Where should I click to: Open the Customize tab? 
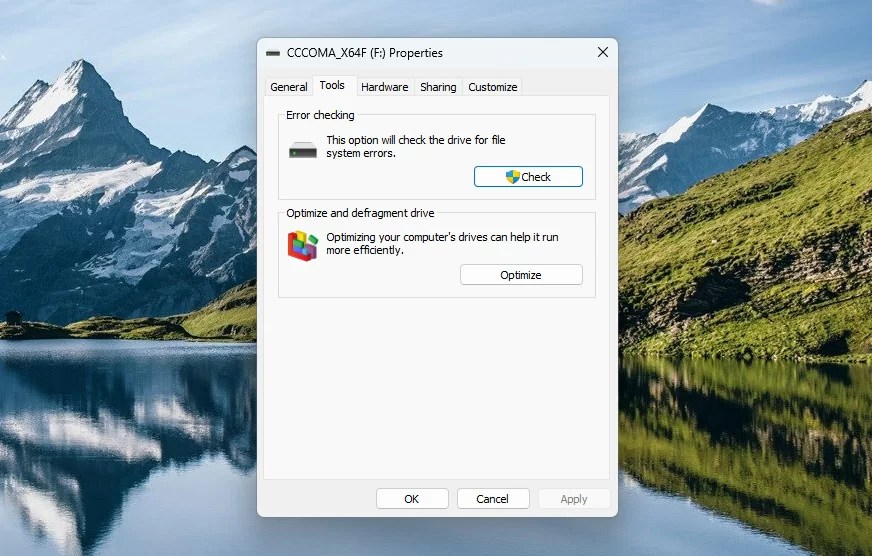click(493, 87)
